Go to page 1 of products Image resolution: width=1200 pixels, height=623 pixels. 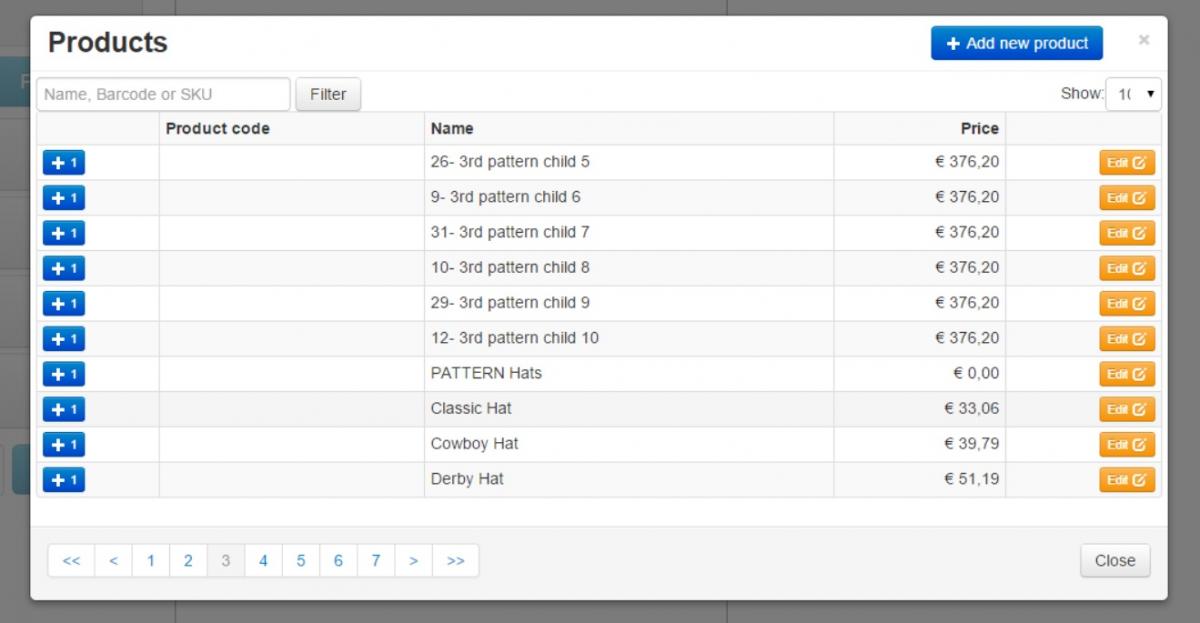151,561
